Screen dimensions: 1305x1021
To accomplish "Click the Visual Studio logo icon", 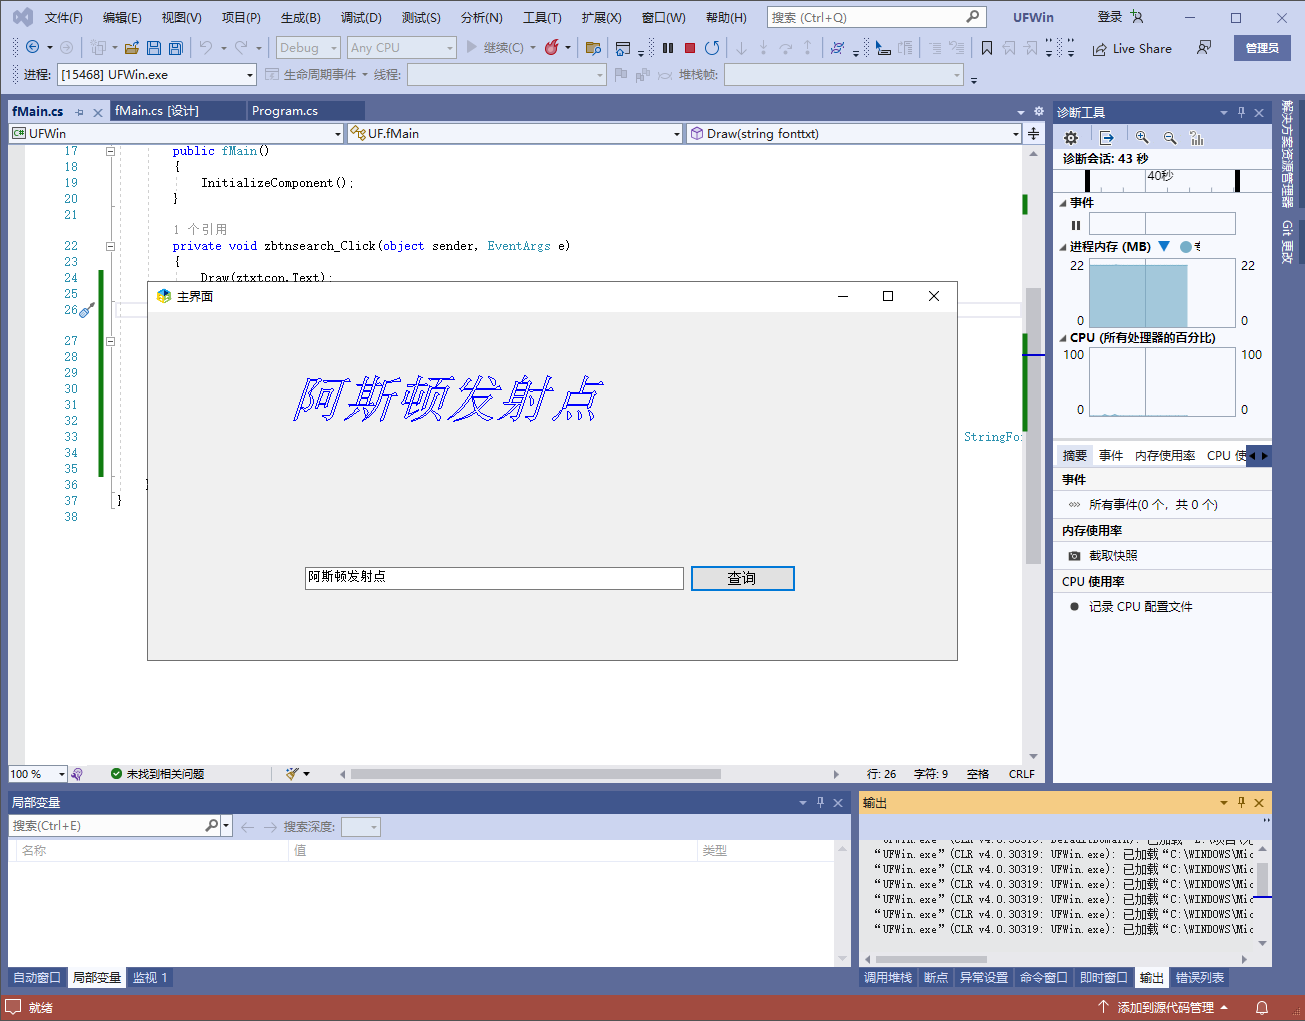I will 22,17.
